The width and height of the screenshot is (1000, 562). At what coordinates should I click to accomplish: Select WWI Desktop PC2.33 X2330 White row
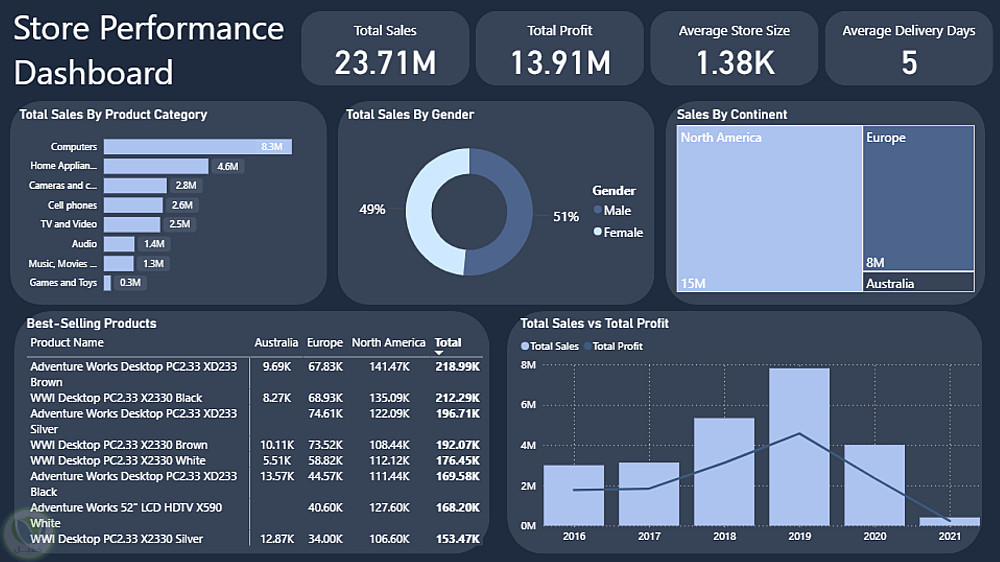pos(255,461)
